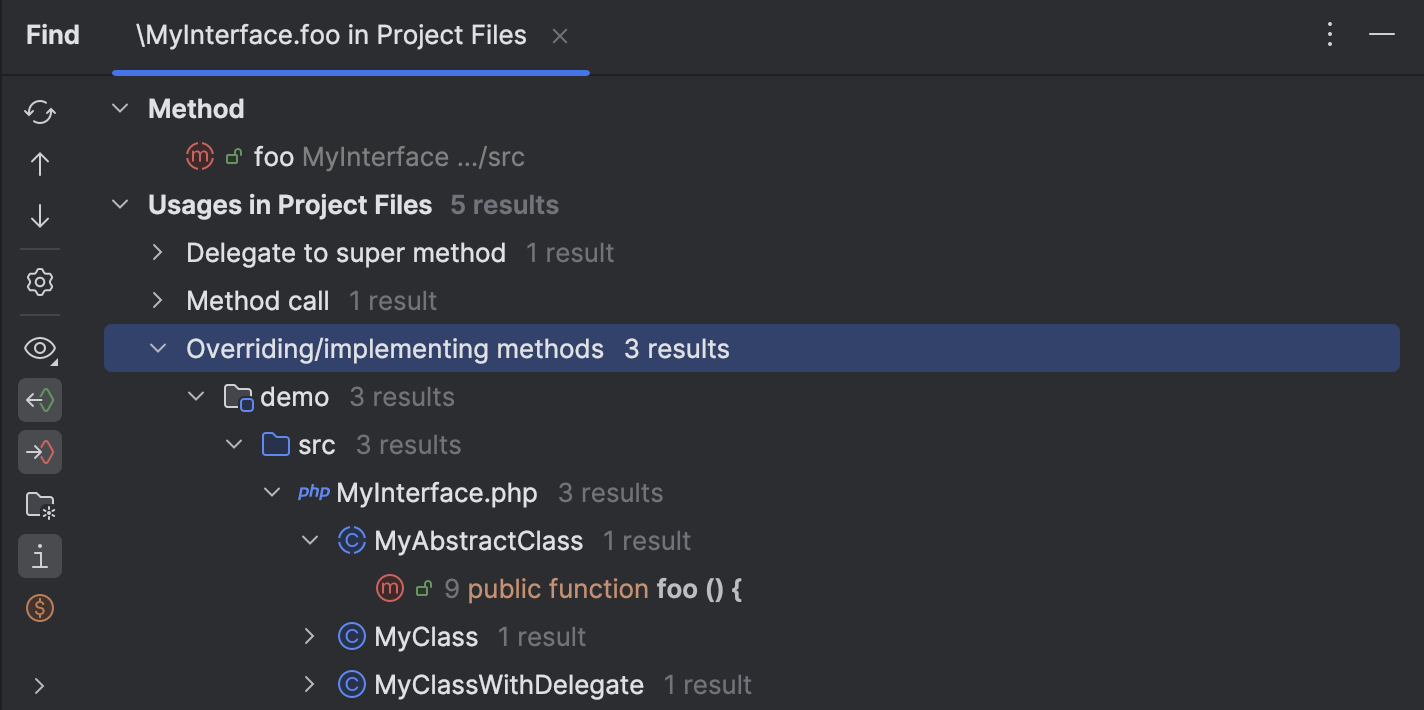Open the preview options eye icon
Screen dimensions: 1424x710
(40, 348)
